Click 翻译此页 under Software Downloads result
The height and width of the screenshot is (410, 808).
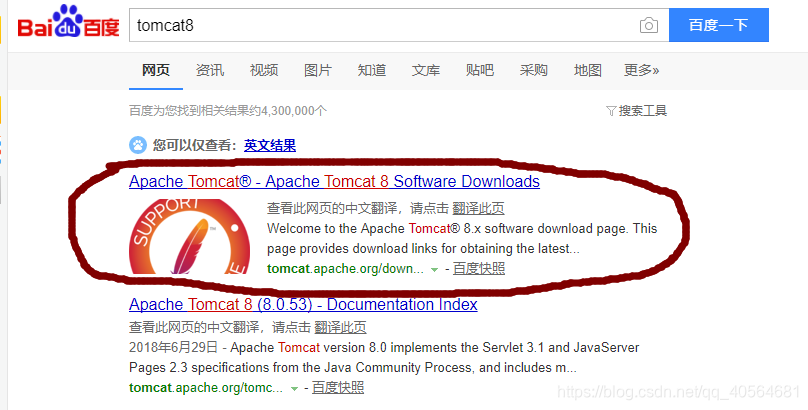point(478,208)
